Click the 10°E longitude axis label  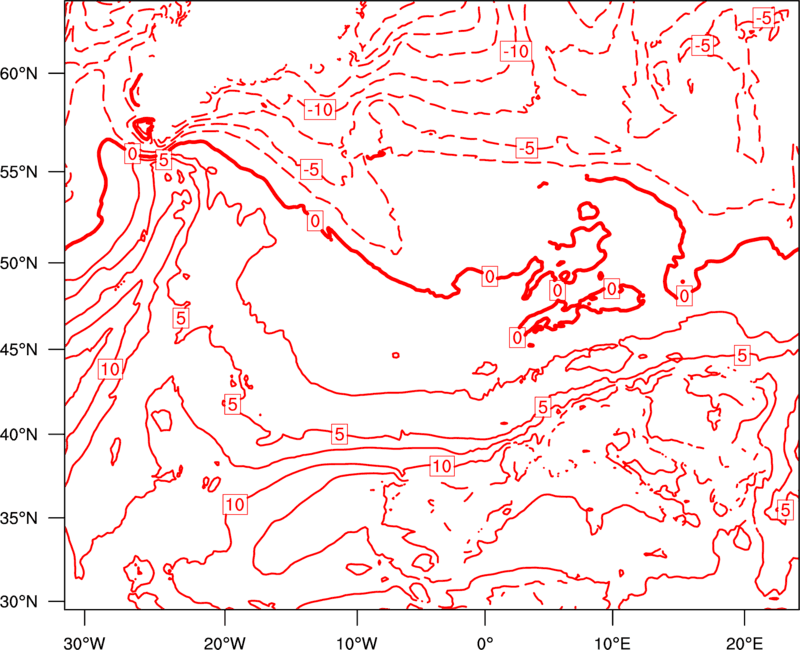pos(612,643)
